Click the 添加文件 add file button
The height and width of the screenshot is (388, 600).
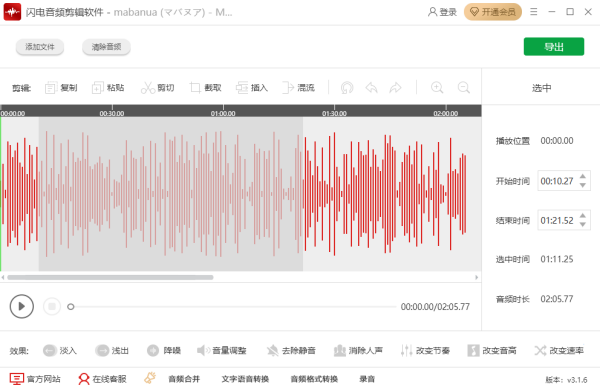(40, 47)
